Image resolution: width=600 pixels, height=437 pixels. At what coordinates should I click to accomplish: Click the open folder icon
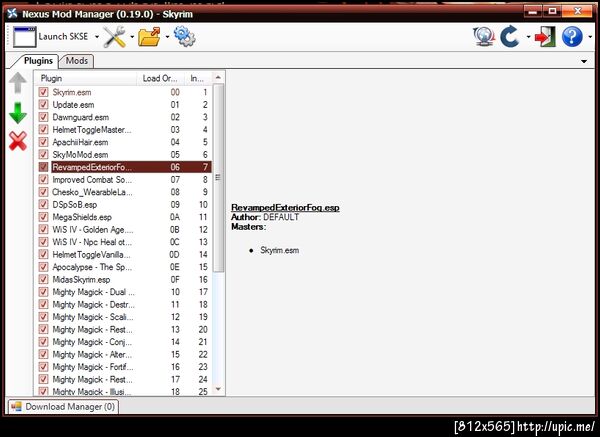pos(149,37)
